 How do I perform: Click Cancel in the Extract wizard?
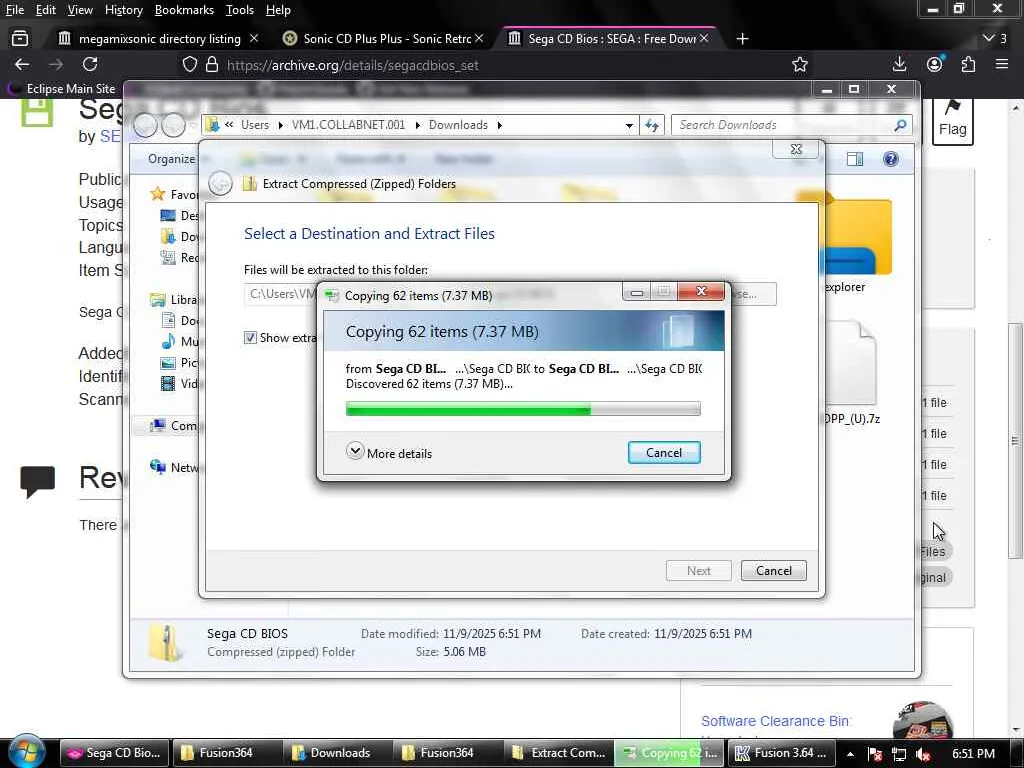[773, 570]
